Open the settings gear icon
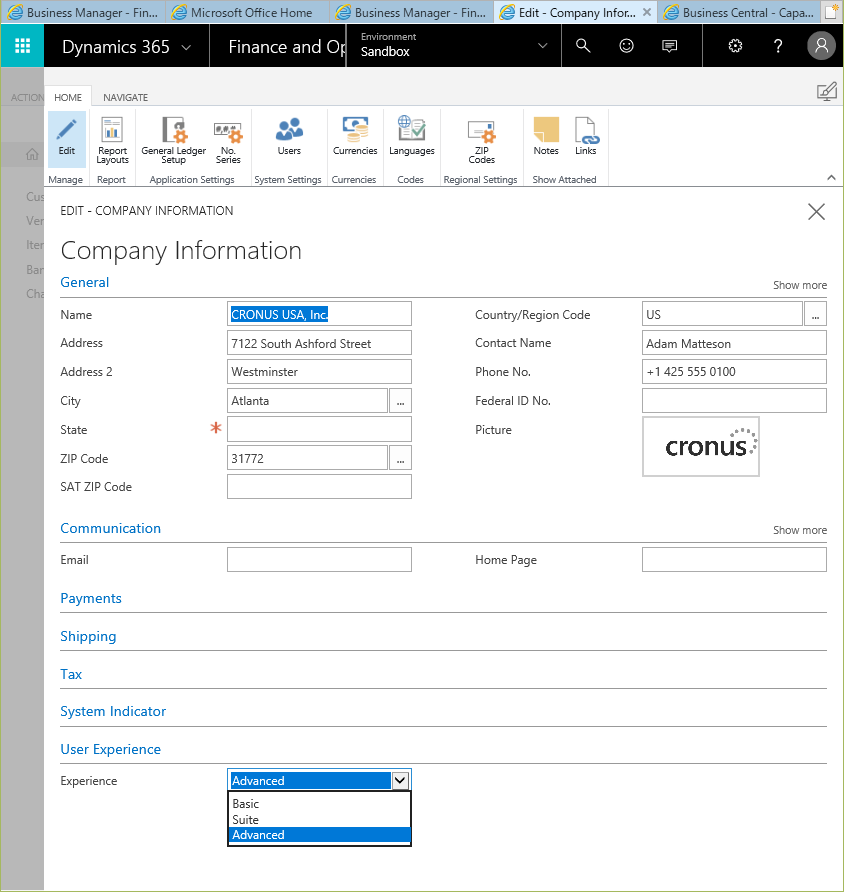 click(x=735, y=46)
